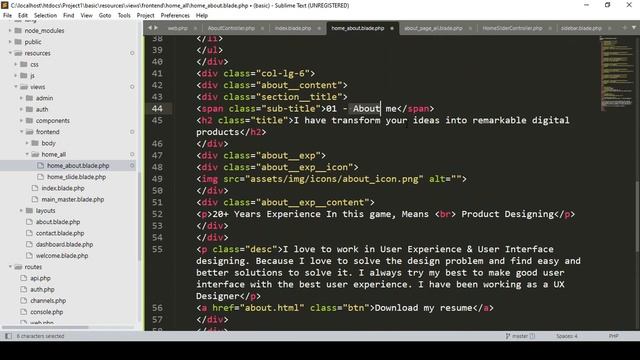Screen dimensions: 640x360
Task: Click git status marker beside views folder
Action: (132, 87)
